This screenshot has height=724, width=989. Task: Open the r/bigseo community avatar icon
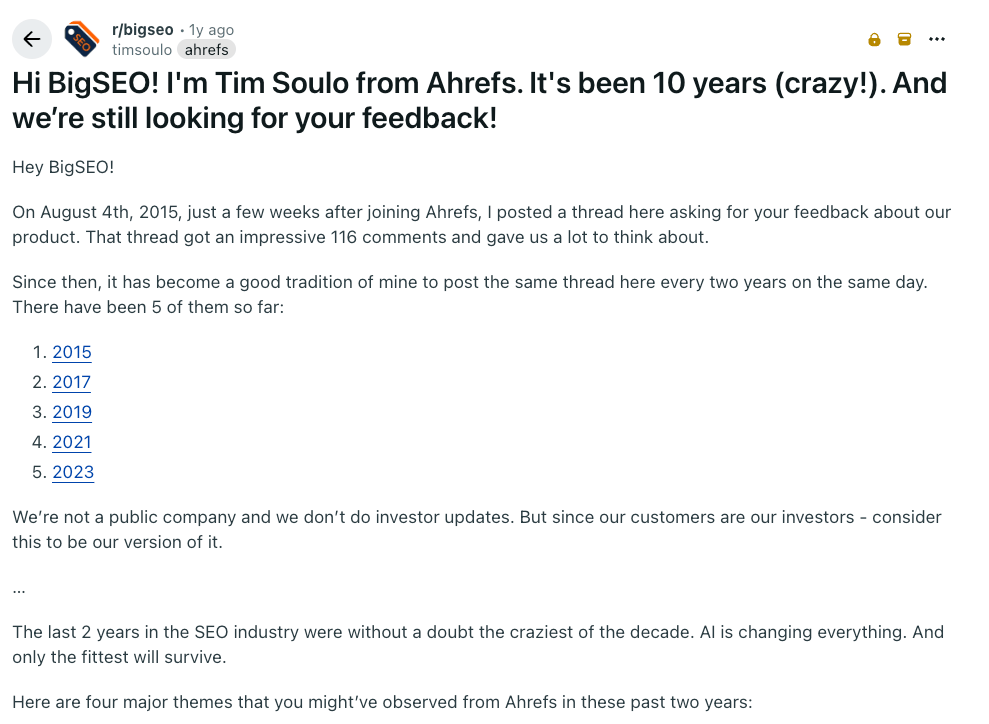81,39
